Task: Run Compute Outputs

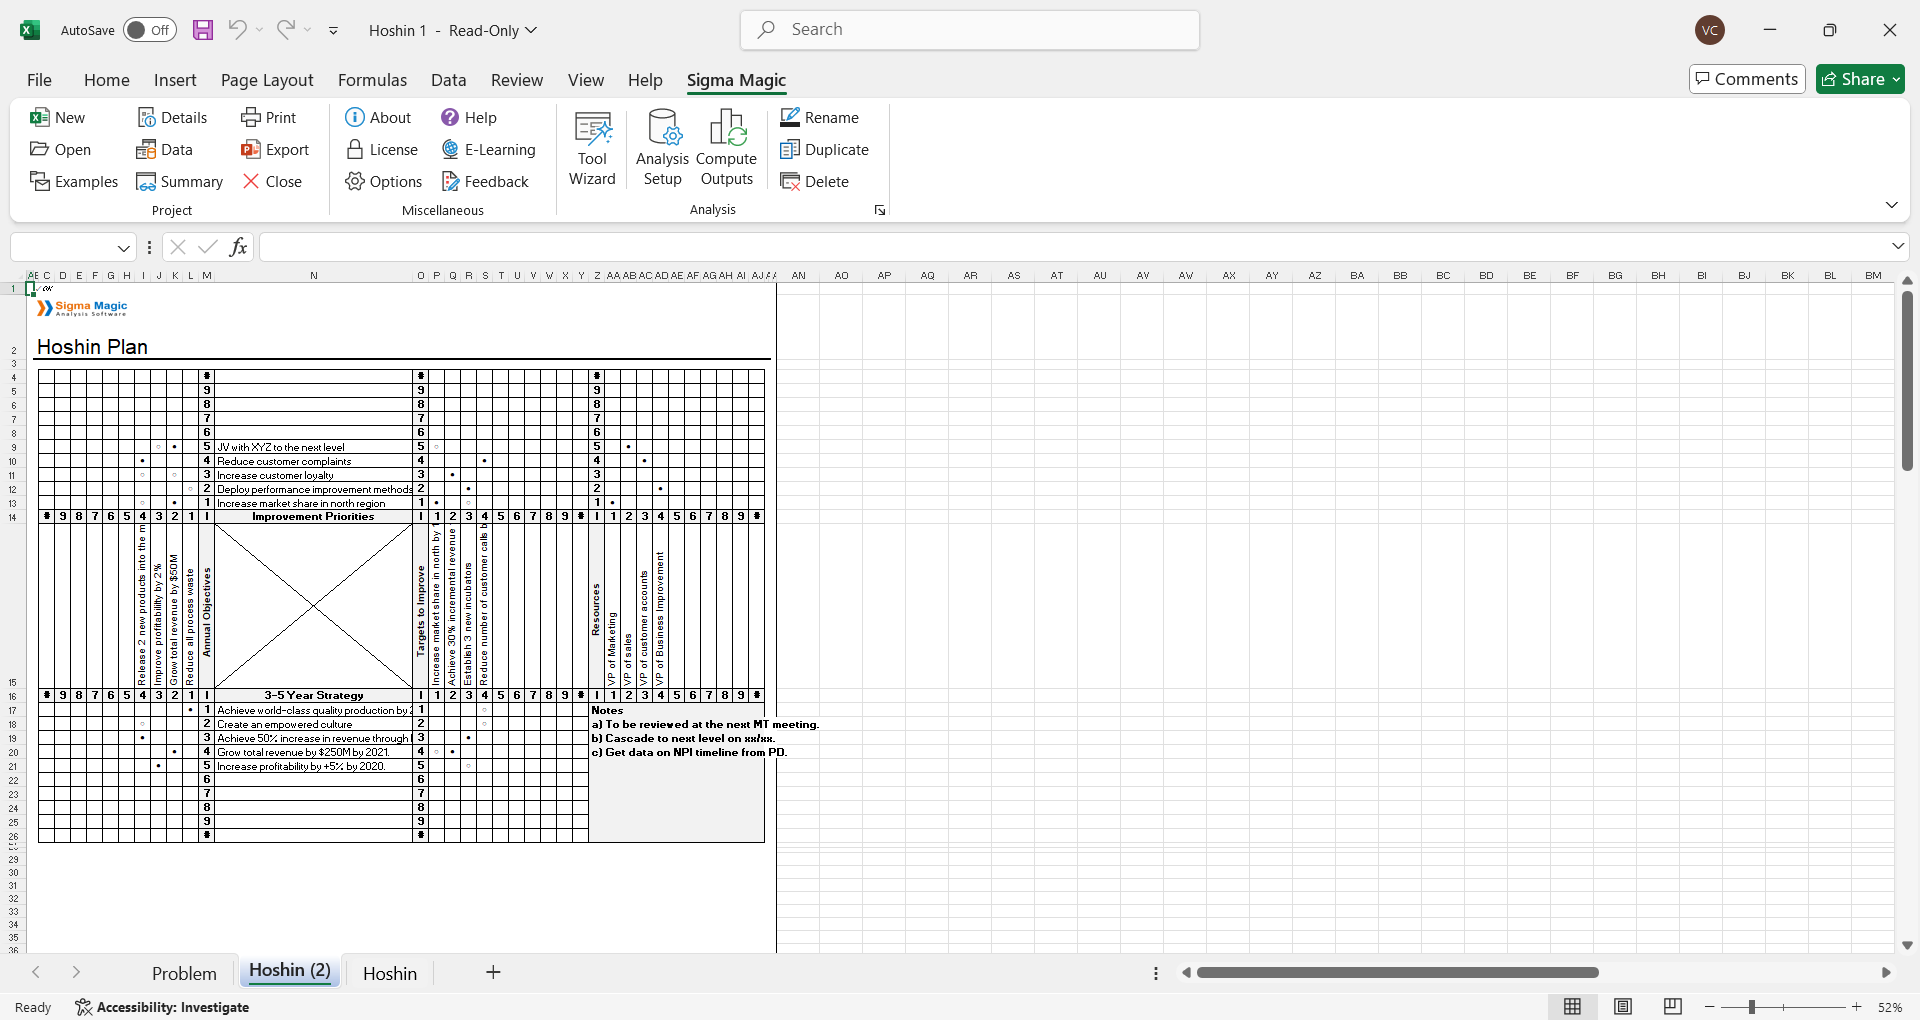Action: click(727, 148)
